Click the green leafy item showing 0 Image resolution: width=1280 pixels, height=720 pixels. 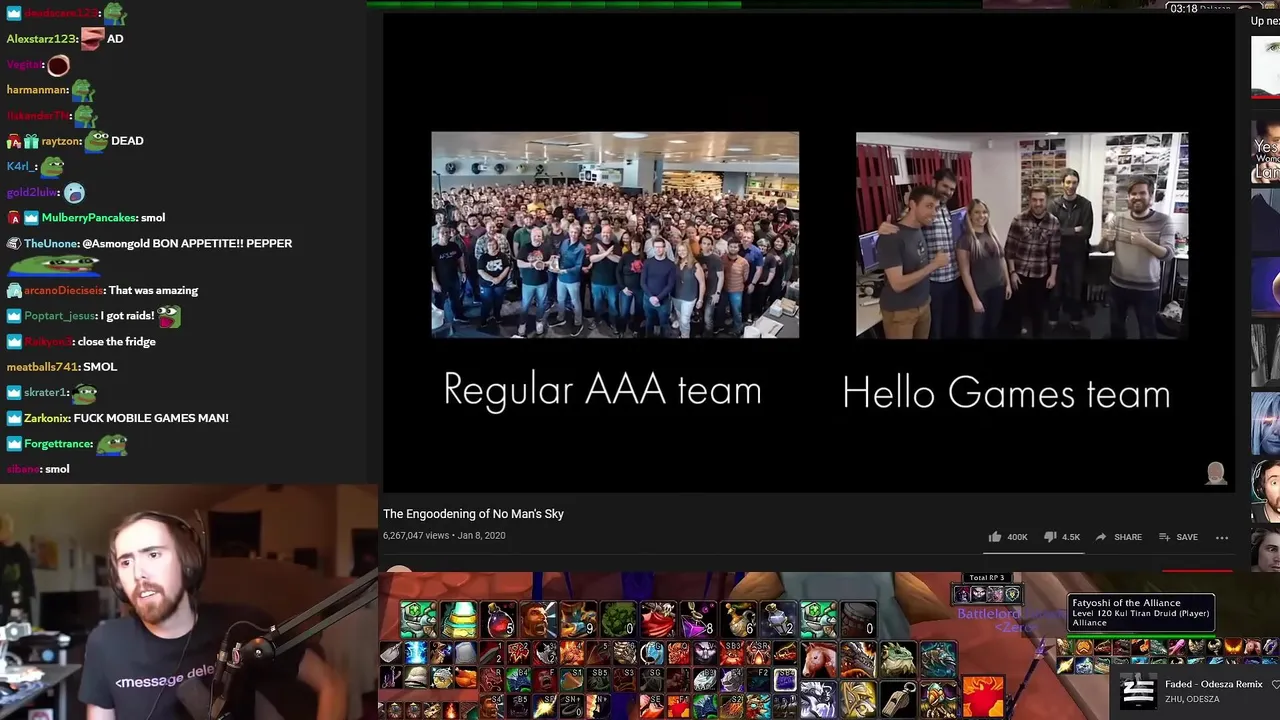tap(618, 620)
